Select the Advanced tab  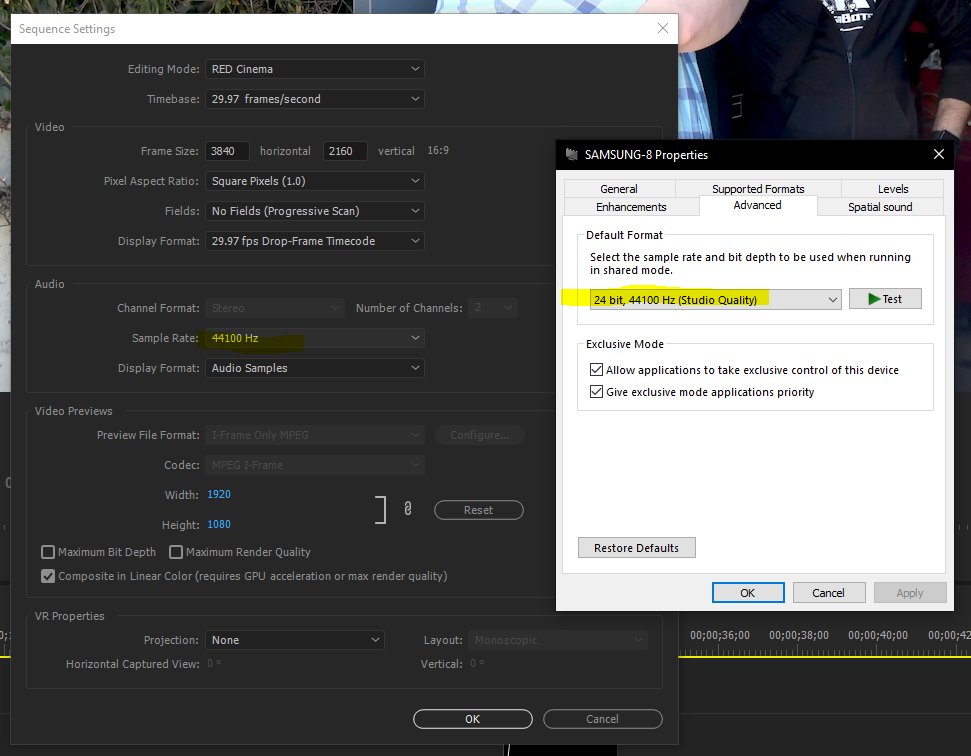click(757, 206)
